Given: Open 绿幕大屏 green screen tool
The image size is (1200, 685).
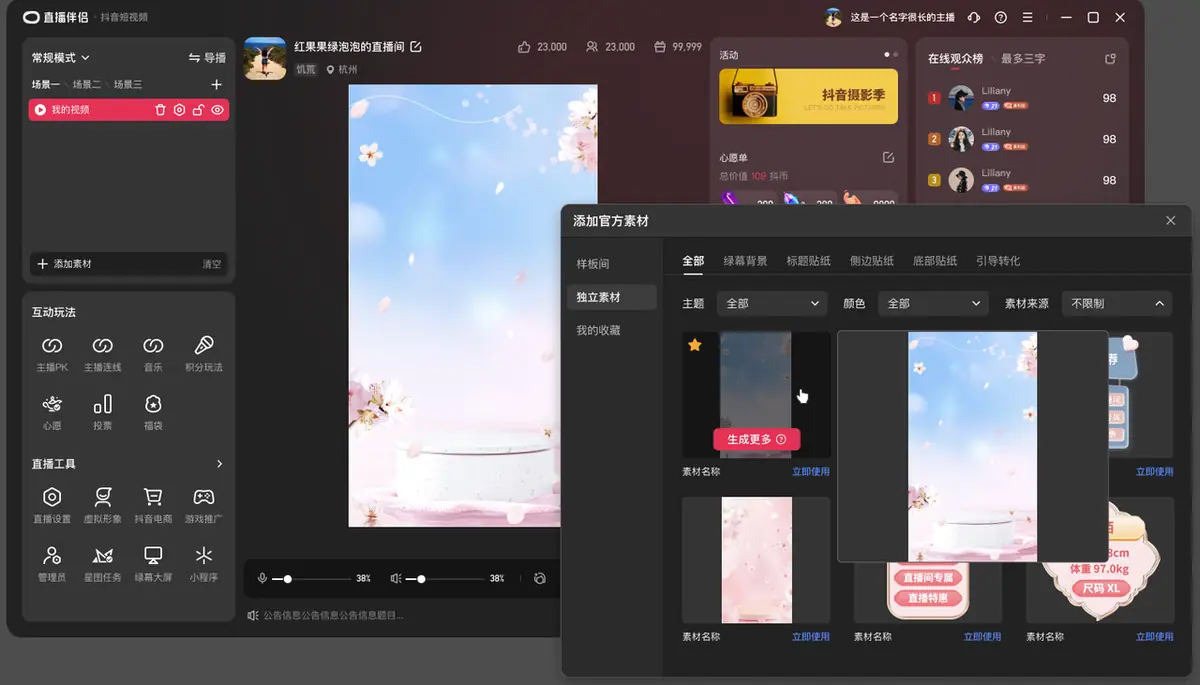Looking at the screenshot, I should tap(153, 563).
